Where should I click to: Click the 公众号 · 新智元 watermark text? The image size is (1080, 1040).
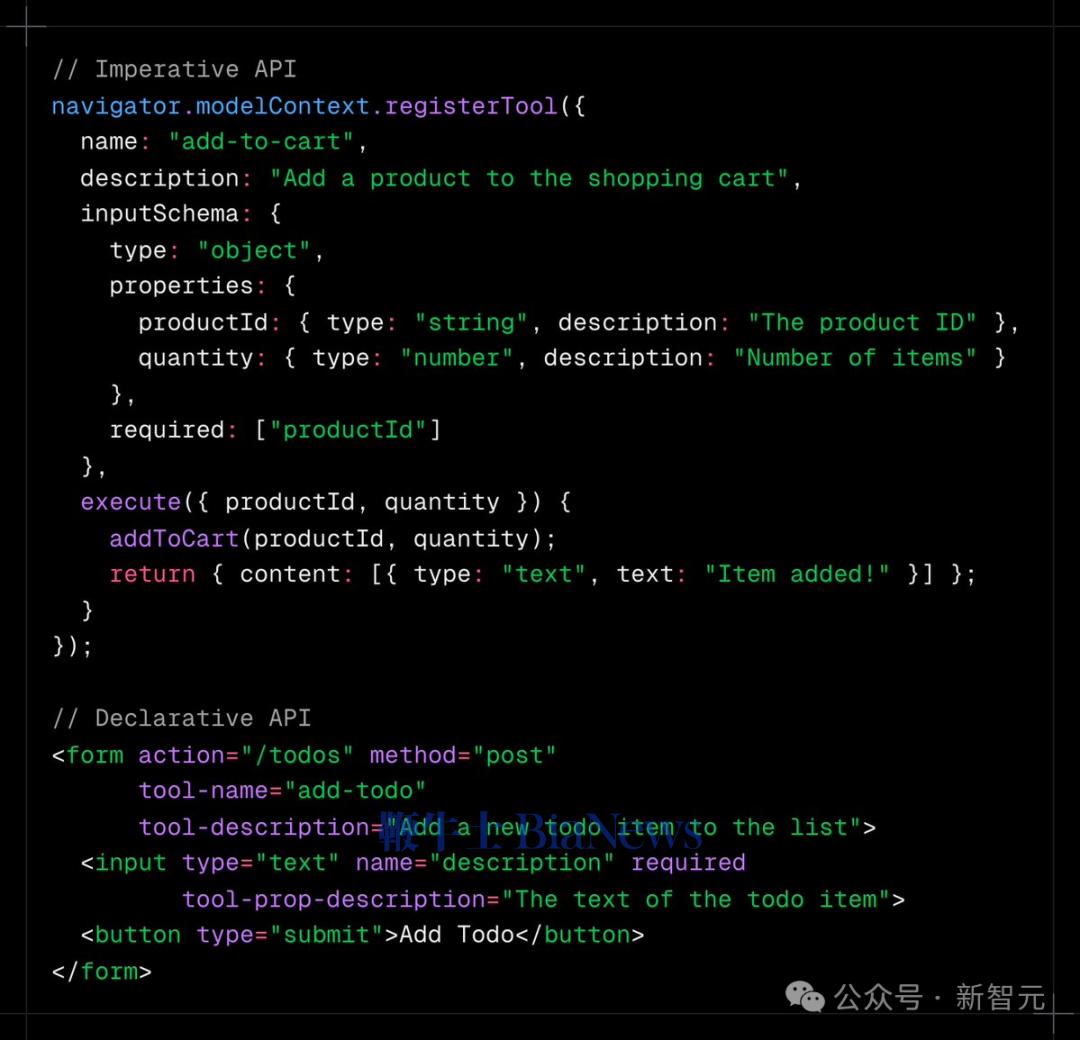coord(940,997)
